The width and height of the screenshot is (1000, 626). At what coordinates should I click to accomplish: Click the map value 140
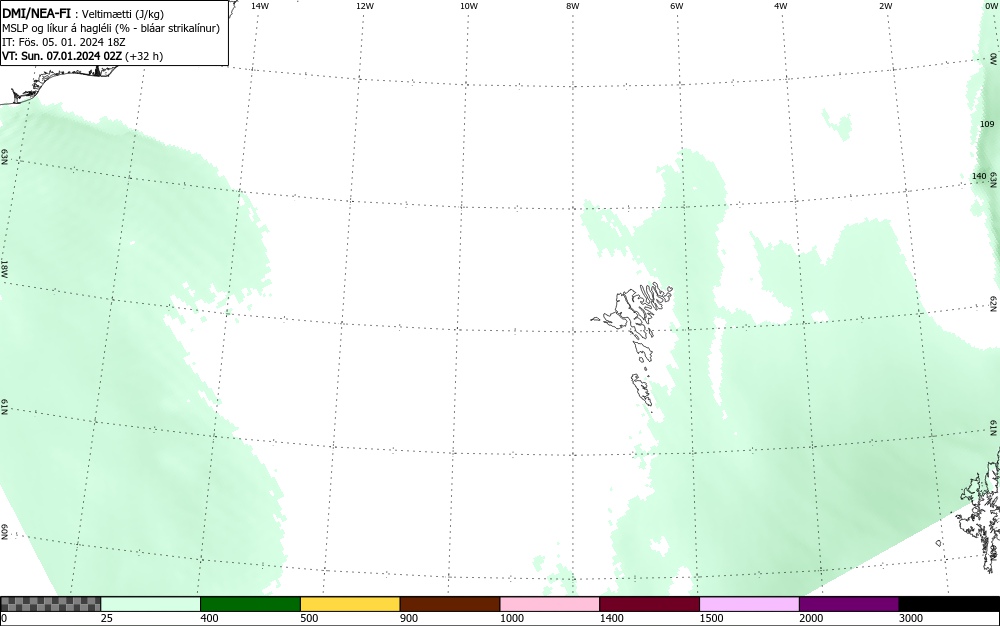coord(979,176)
